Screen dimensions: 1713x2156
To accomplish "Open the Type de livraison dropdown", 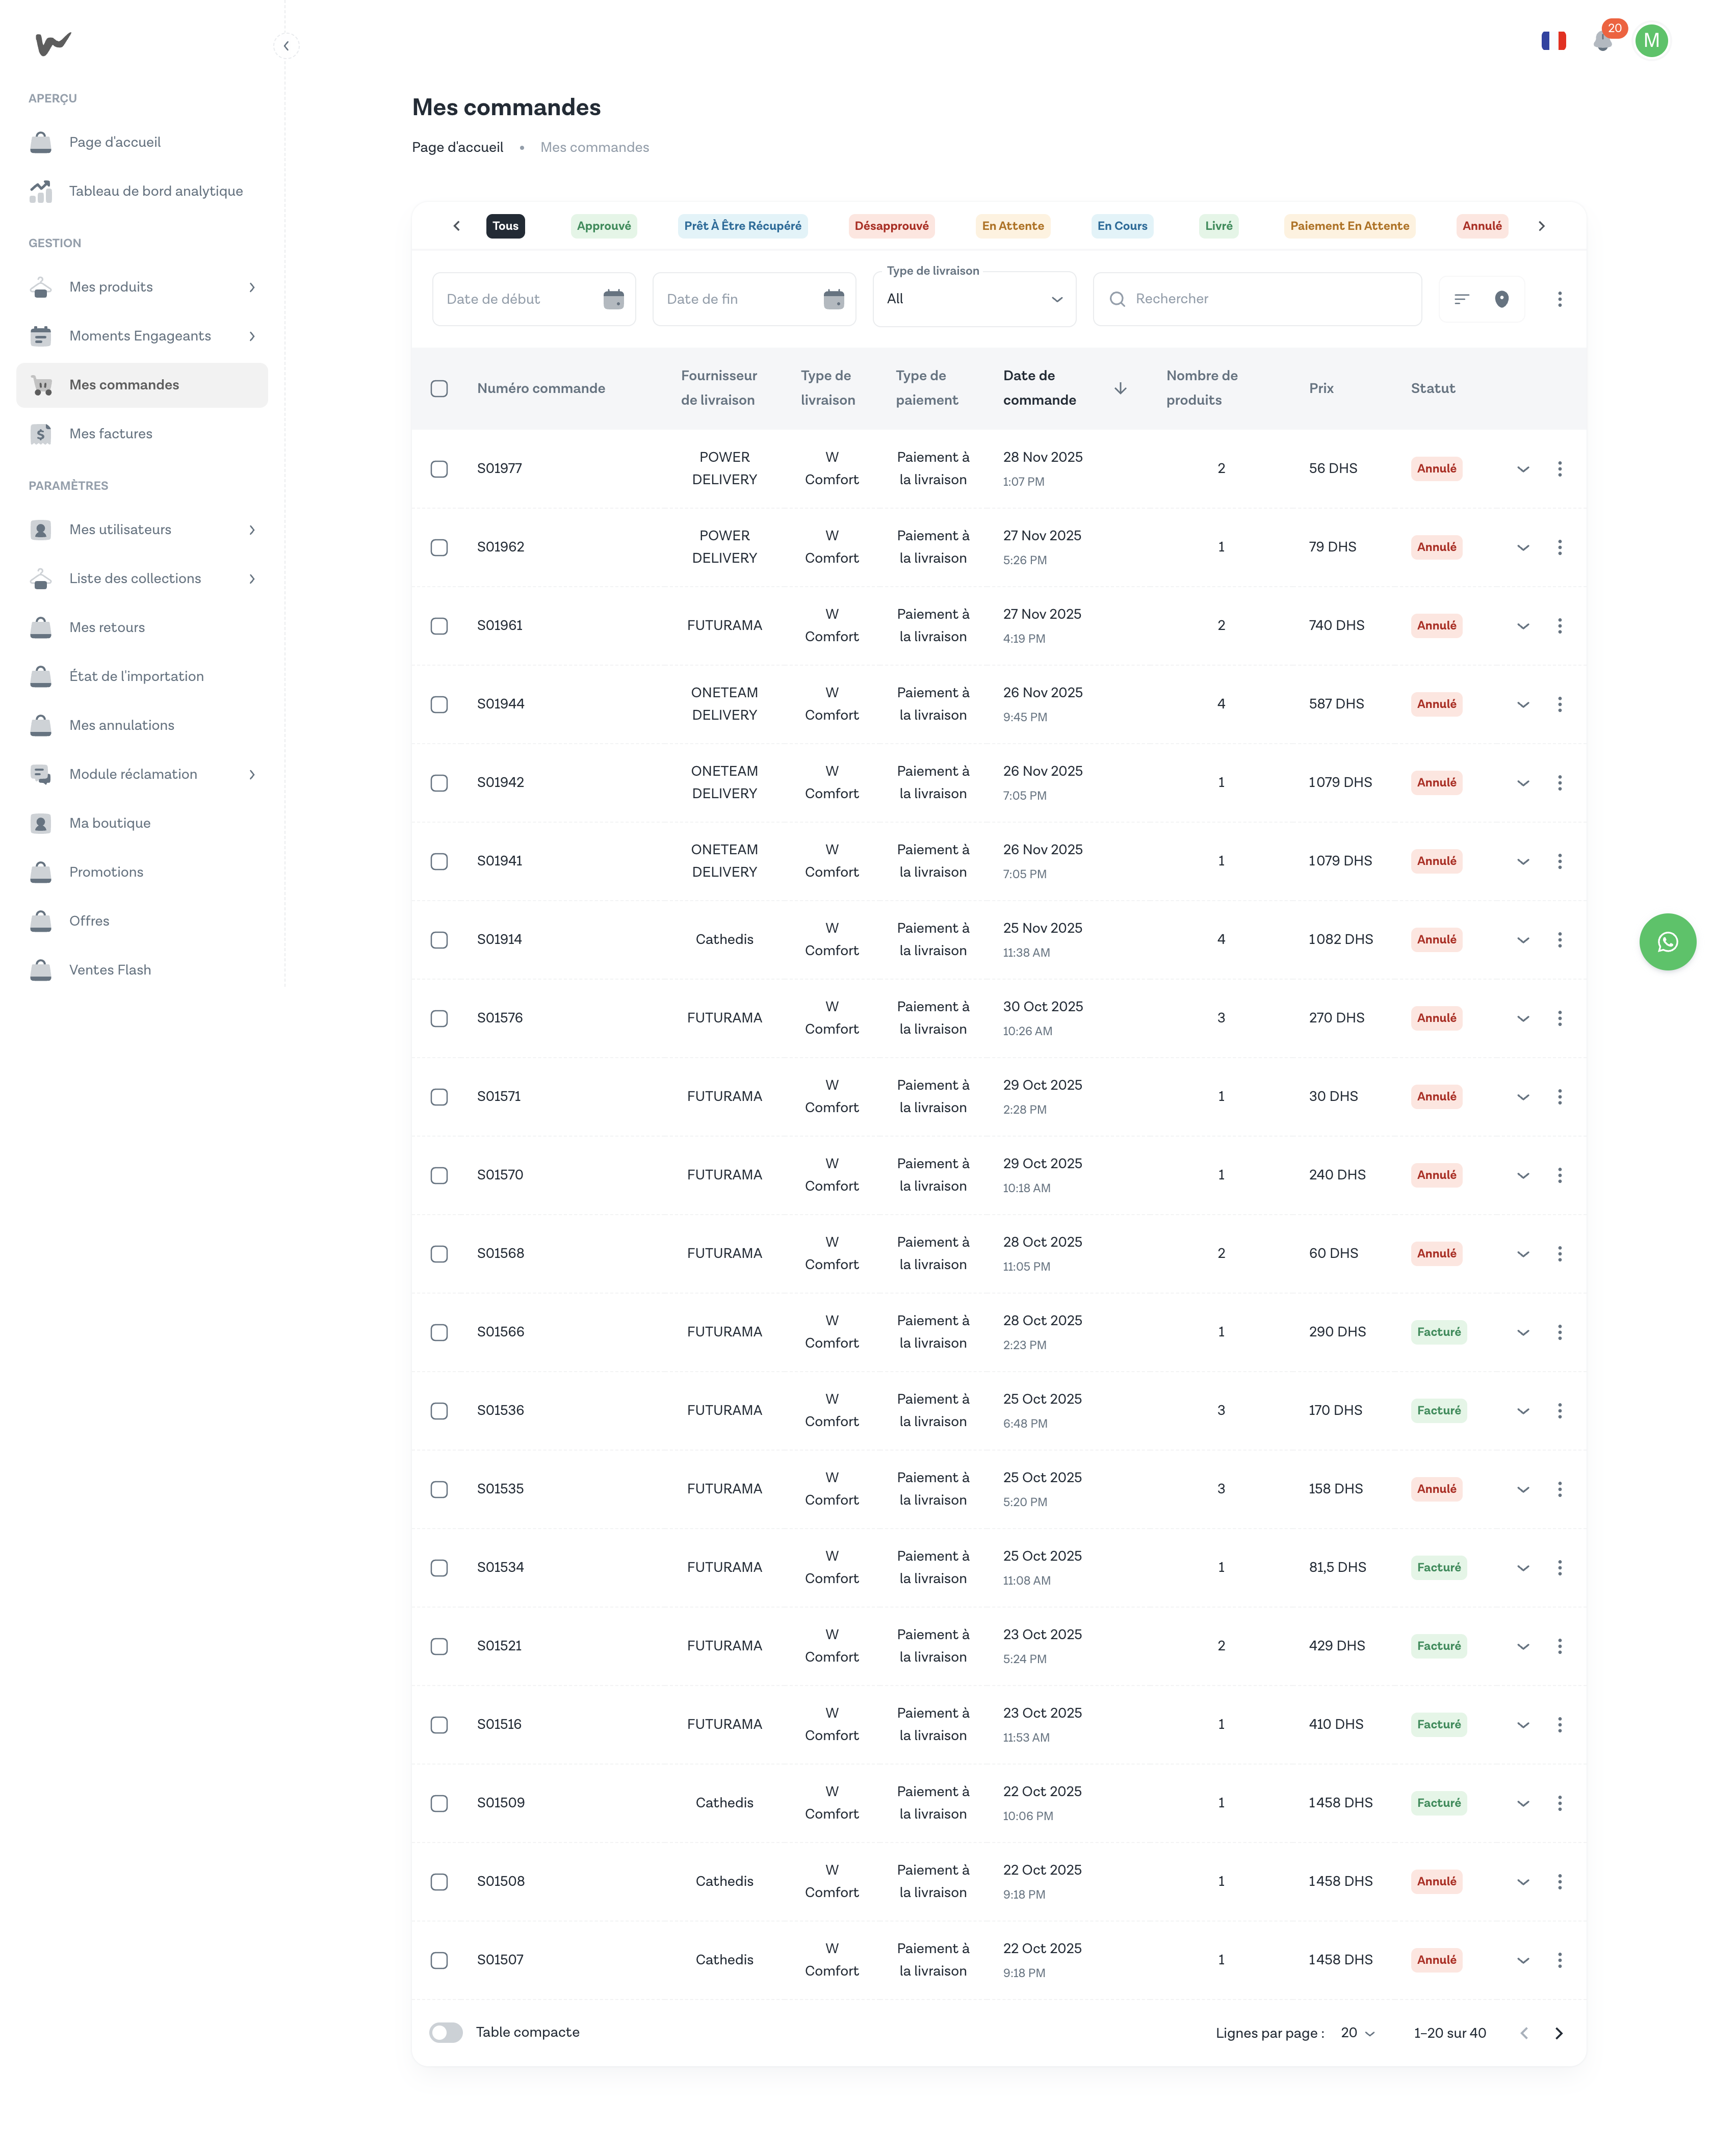I will tap(973, 299).
